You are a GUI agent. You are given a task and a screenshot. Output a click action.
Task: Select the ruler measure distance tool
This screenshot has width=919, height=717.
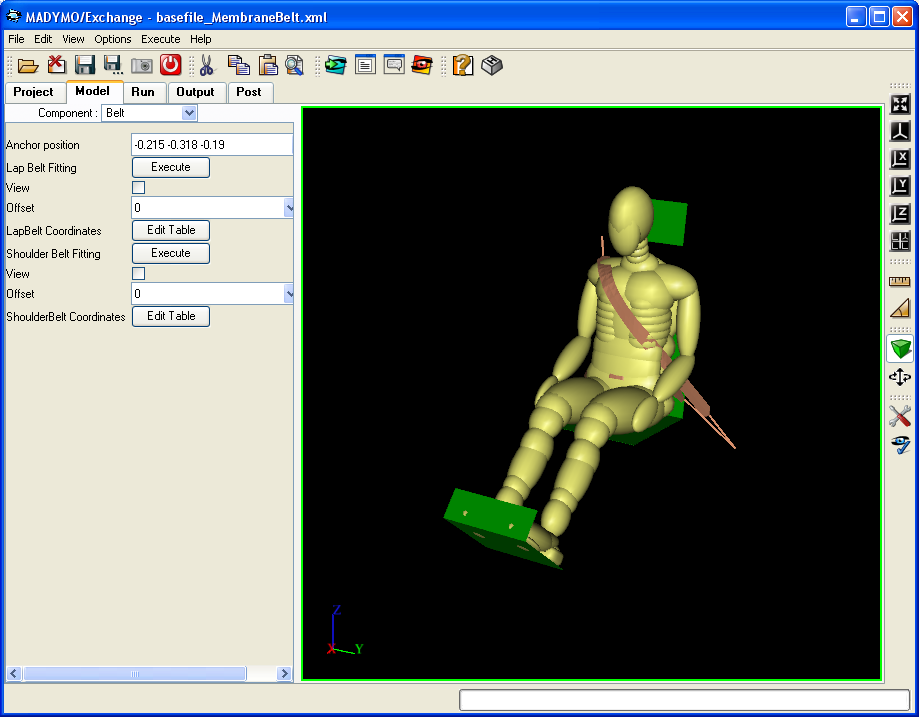click(900, 281)
